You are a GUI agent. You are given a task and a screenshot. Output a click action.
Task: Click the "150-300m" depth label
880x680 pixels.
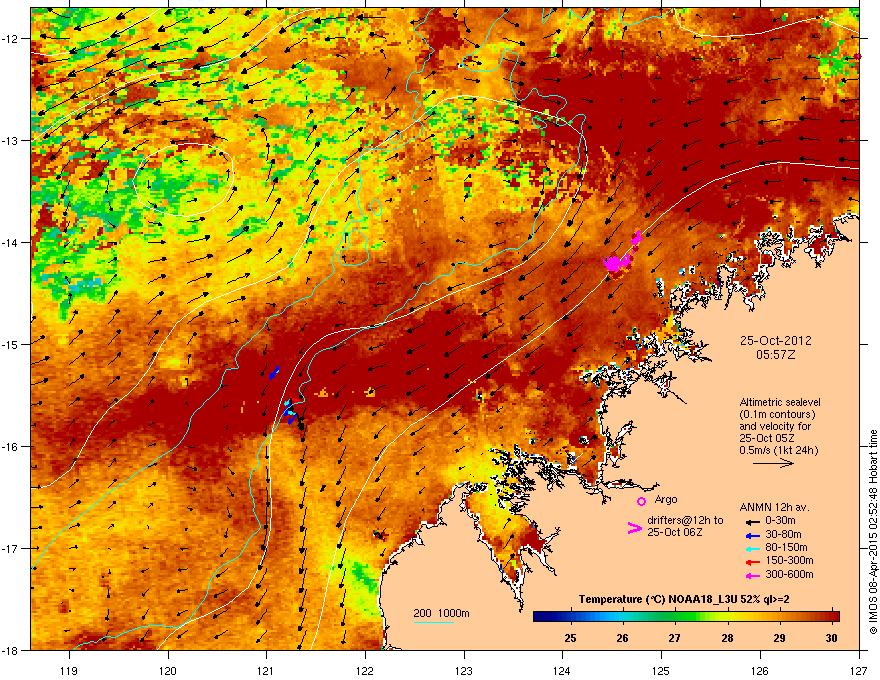point(789,560)
